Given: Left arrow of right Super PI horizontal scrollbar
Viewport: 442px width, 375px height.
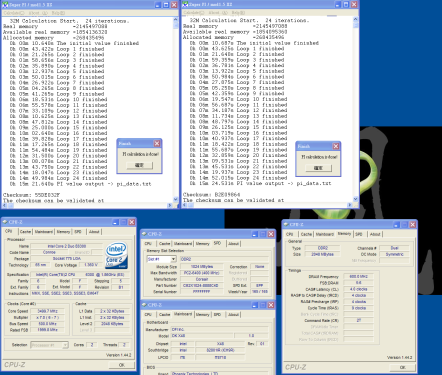Looking at the screenshot, I should point(185,205).
